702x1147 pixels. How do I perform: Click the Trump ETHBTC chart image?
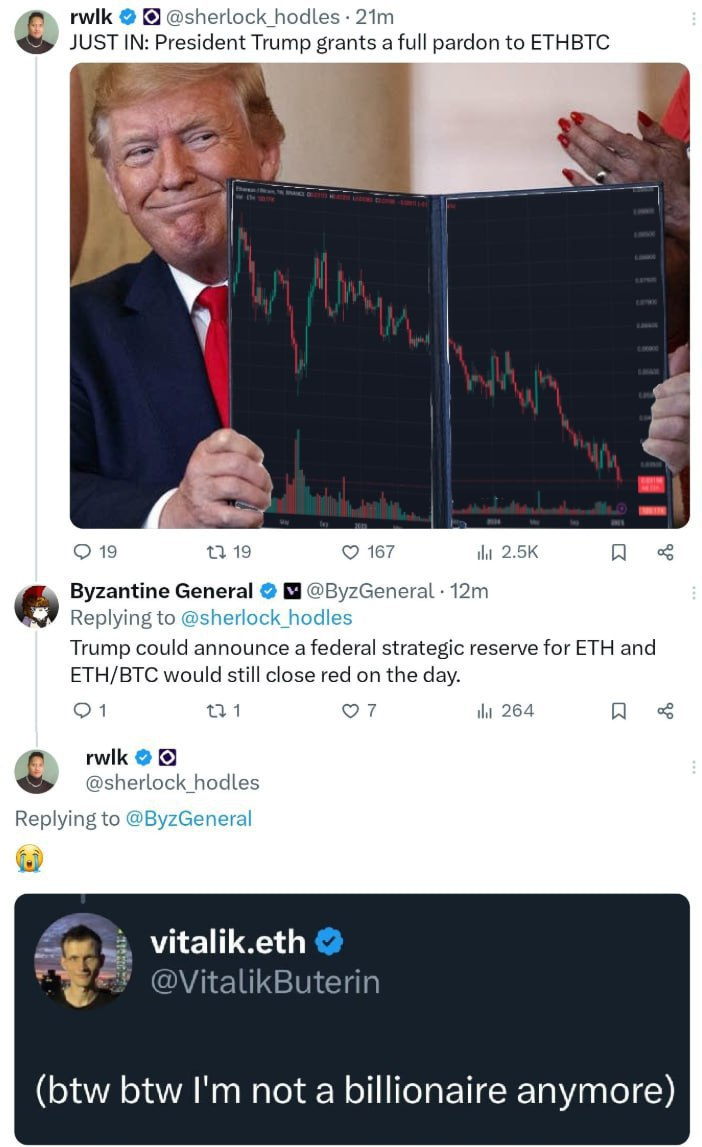click(x=380, y=296)
